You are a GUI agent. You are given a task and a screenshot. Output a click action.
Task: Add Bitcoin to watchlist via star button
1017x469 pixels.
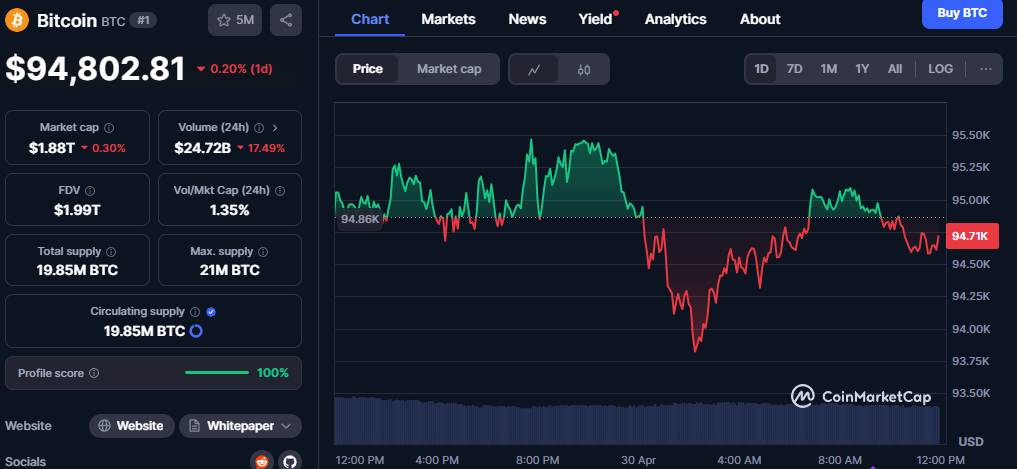235,20
